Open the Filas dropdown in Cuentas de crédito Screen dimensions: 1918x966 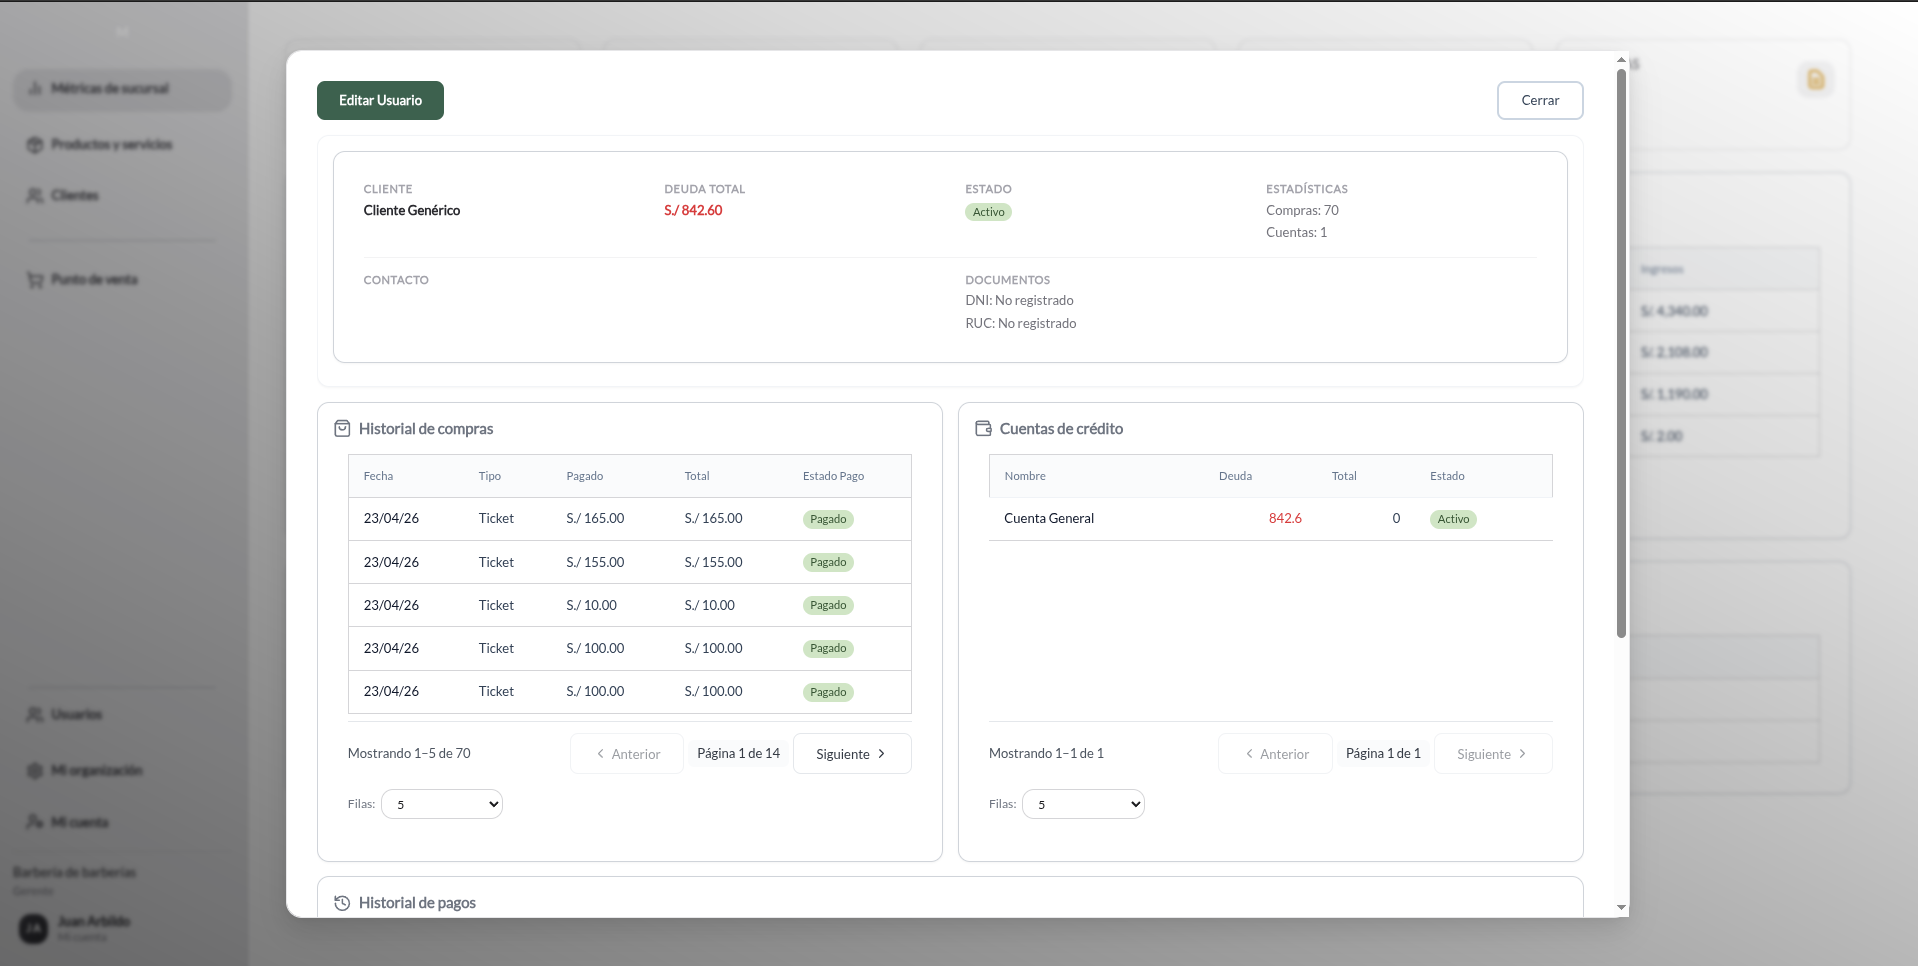[1083, 803]
